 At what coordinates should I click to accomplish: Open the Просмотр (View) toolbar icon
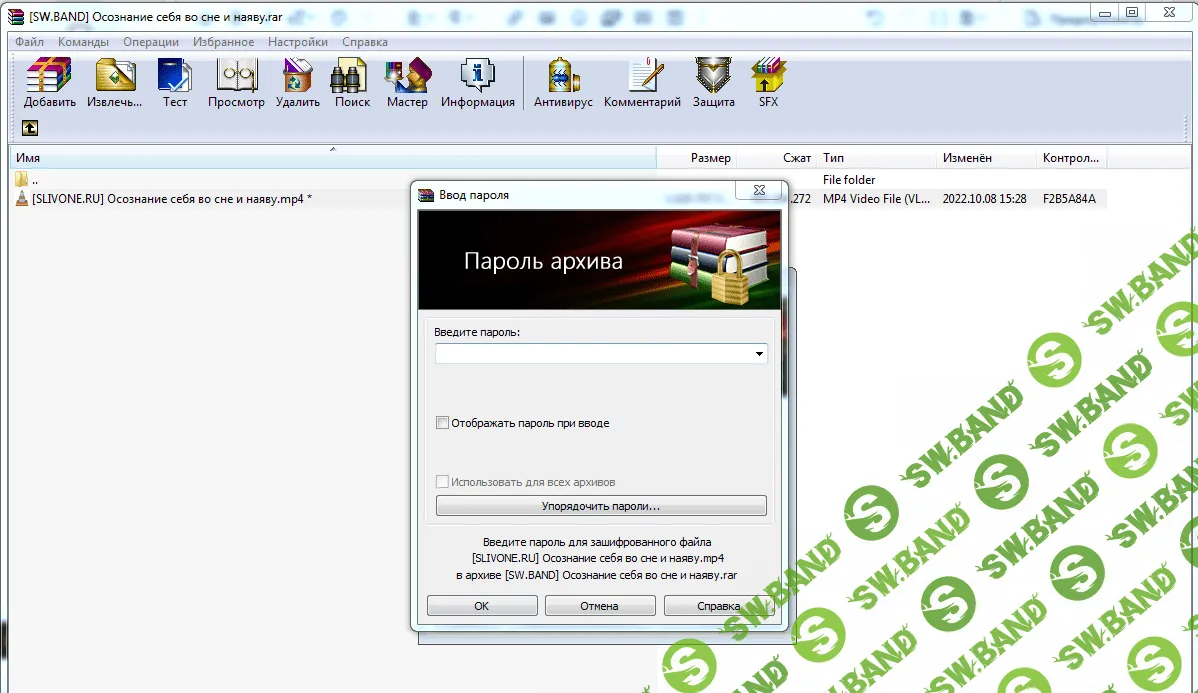(236, 77)
